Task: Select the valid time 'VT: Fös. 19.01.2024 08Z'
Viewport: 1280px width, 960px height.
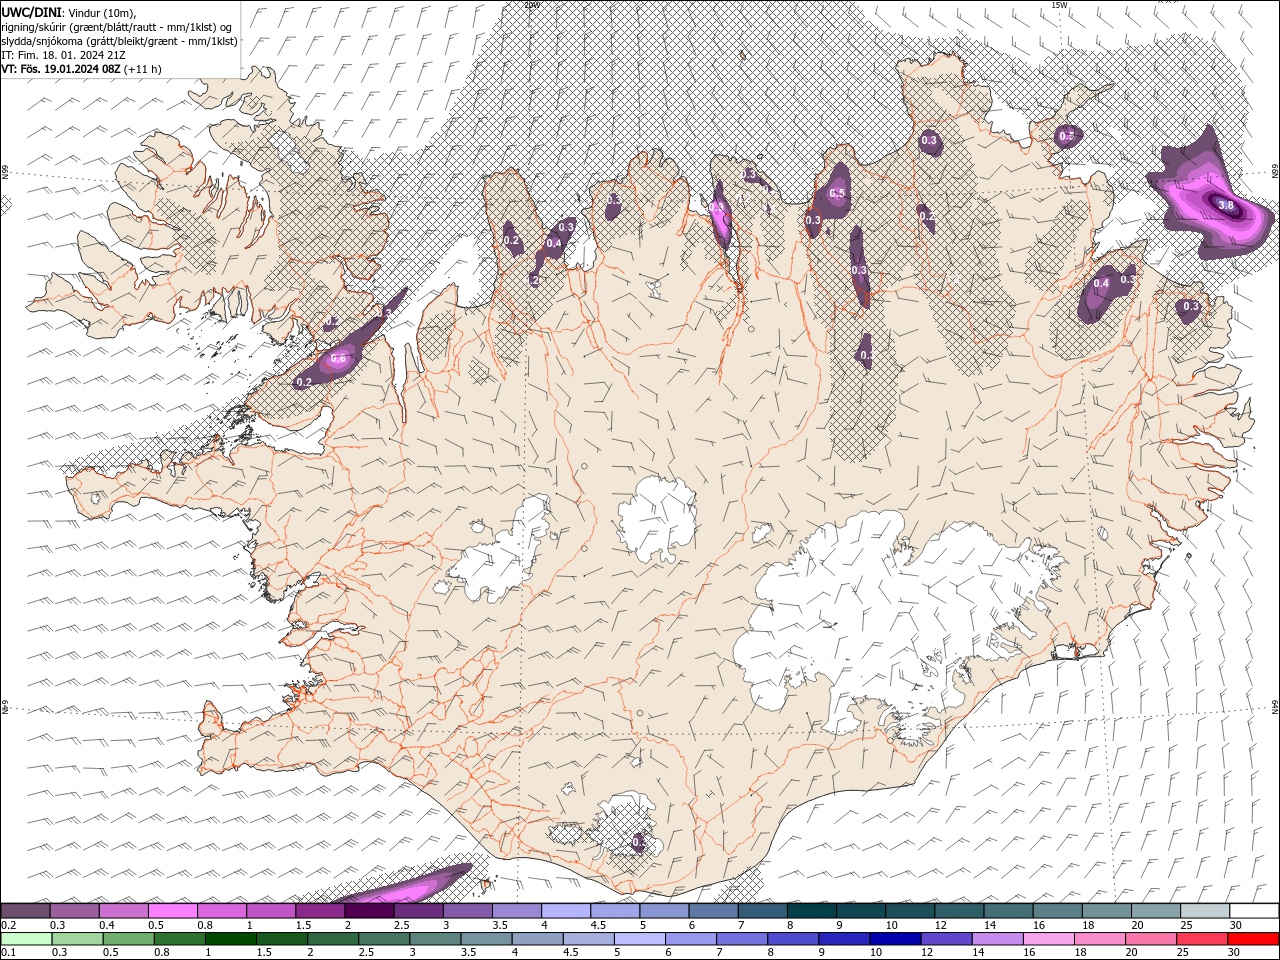Action: click(61, 69)
